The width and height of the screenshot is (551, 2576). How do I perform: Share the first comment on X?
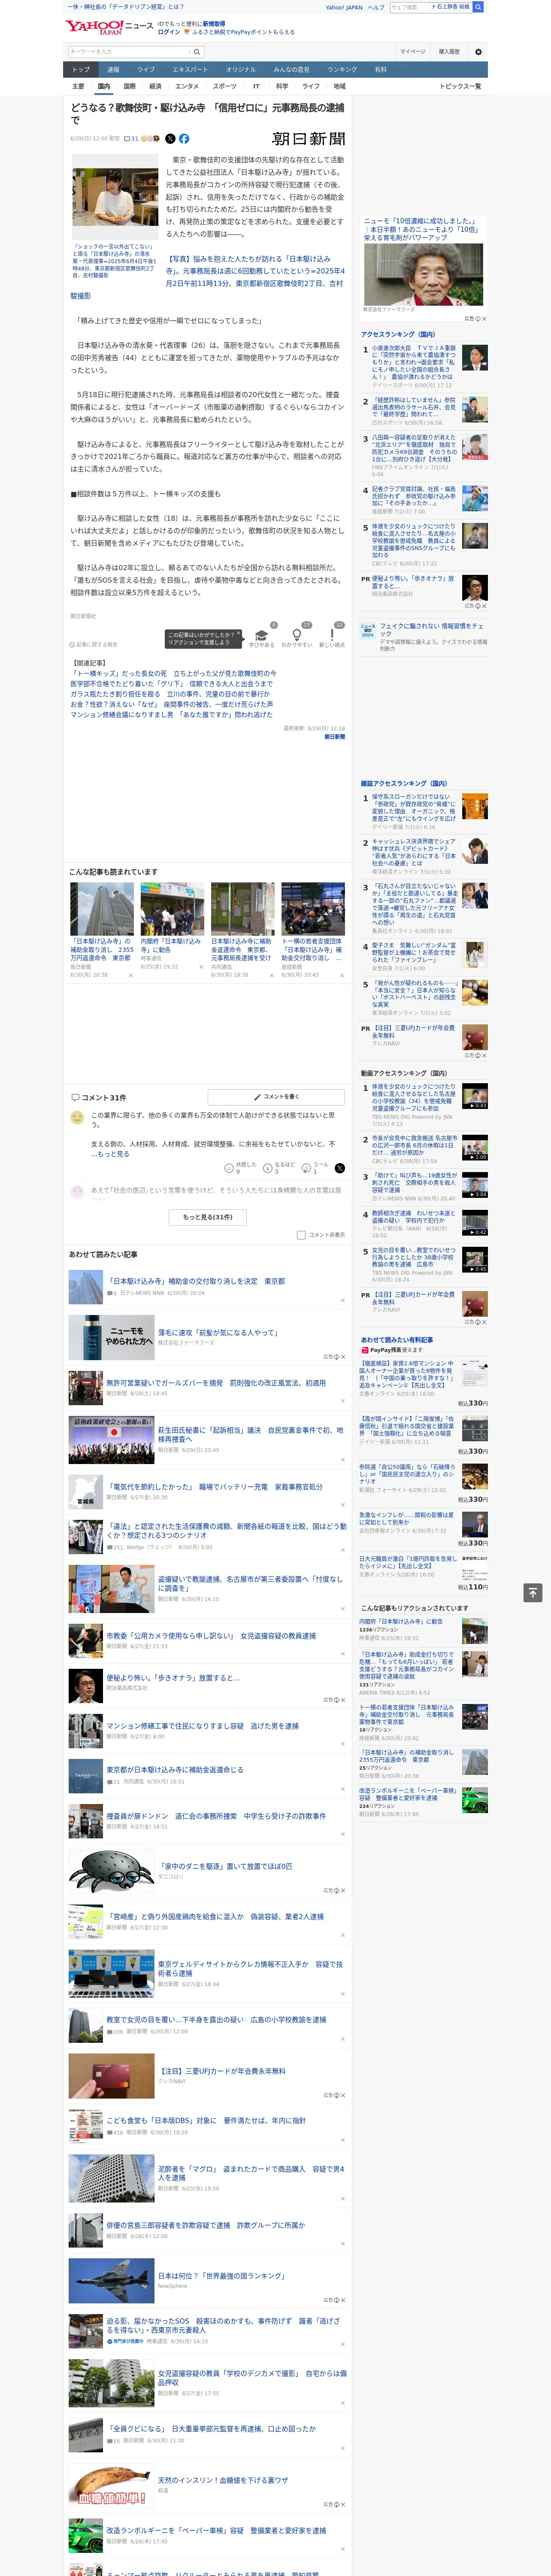339,1168
